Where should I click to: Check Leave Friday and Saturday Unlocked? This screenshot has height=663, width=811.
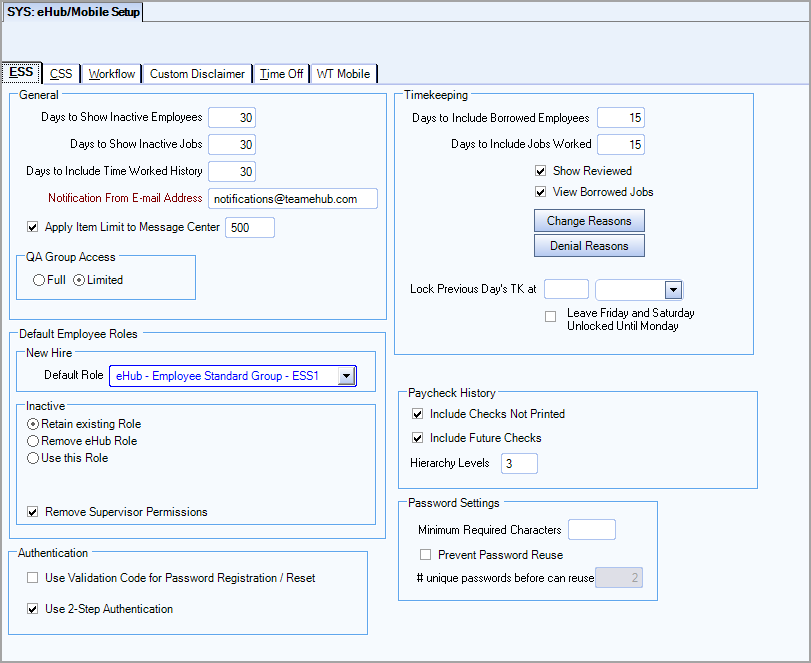[x=550, y=316]
